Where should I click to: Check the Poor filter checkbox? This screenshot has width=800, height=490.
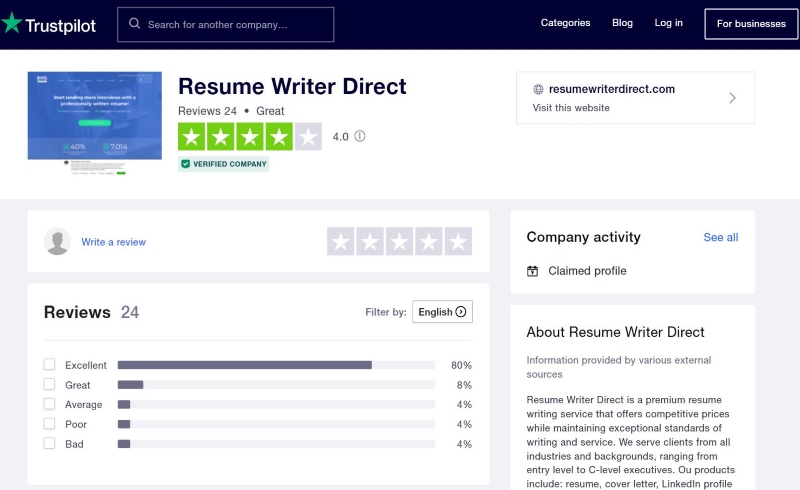point(49,424)
